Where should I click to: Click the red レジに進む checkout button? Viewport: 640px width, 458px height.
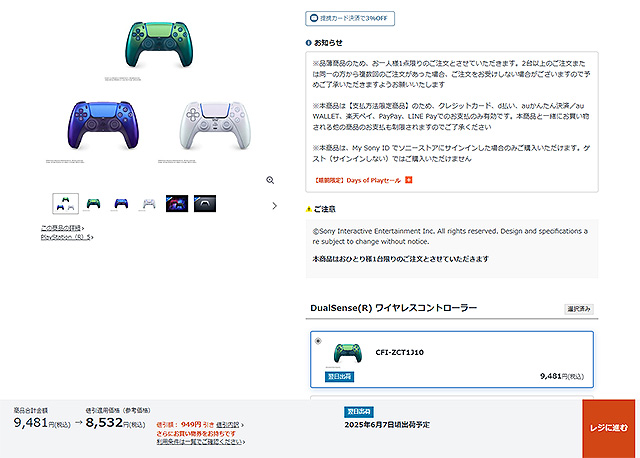[609, 428]
